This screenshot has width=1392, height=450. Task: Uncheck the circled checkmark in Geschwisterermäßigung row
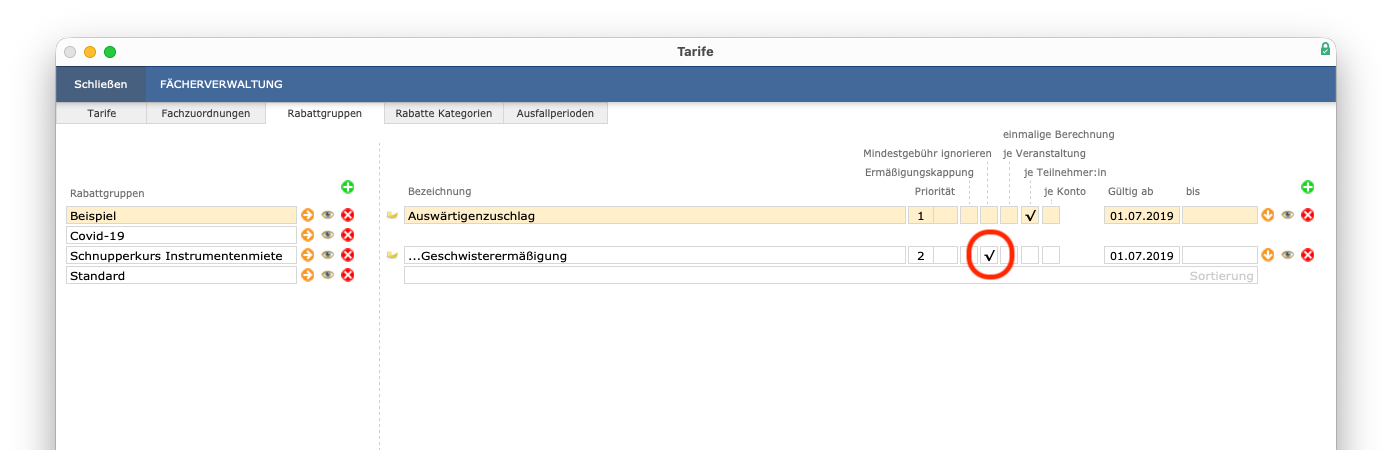click(x=989, y=255)
